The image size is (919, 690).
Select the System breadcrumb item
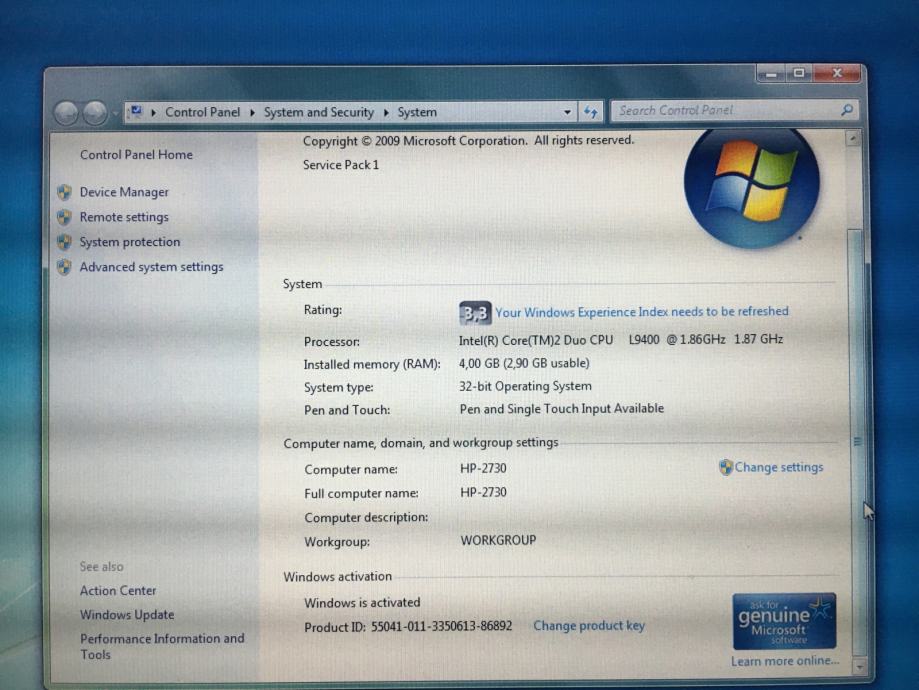pyautogui.click(x=417, y=113)
